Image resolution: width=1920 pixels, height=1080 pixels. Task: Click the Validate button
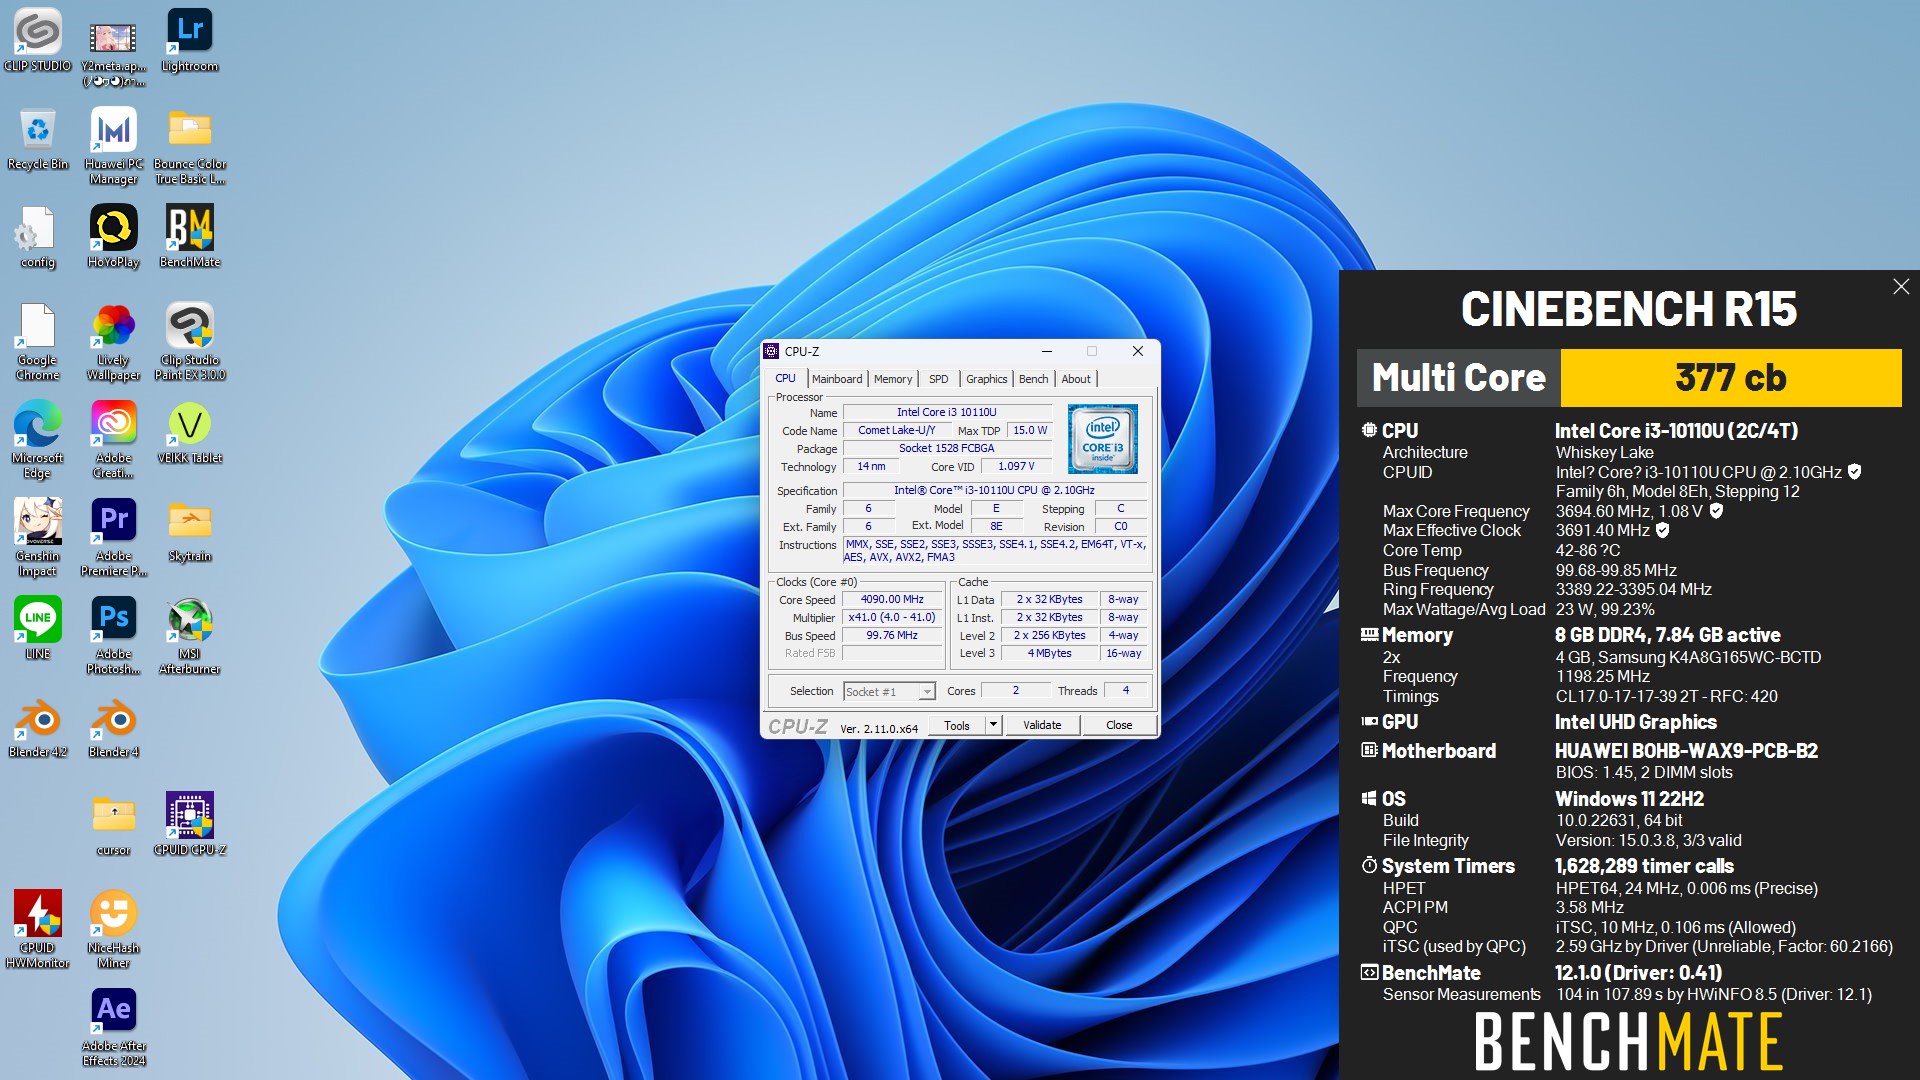pos(1042,726)
